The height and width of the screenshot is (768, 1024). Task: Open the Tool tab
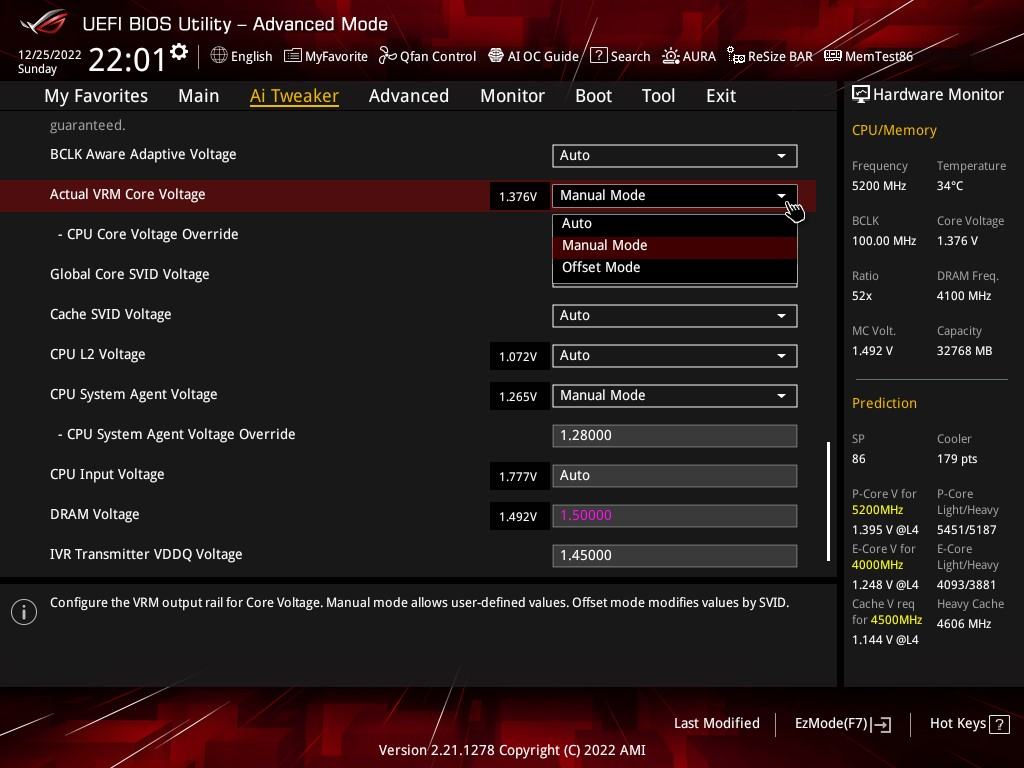(658, 95)
